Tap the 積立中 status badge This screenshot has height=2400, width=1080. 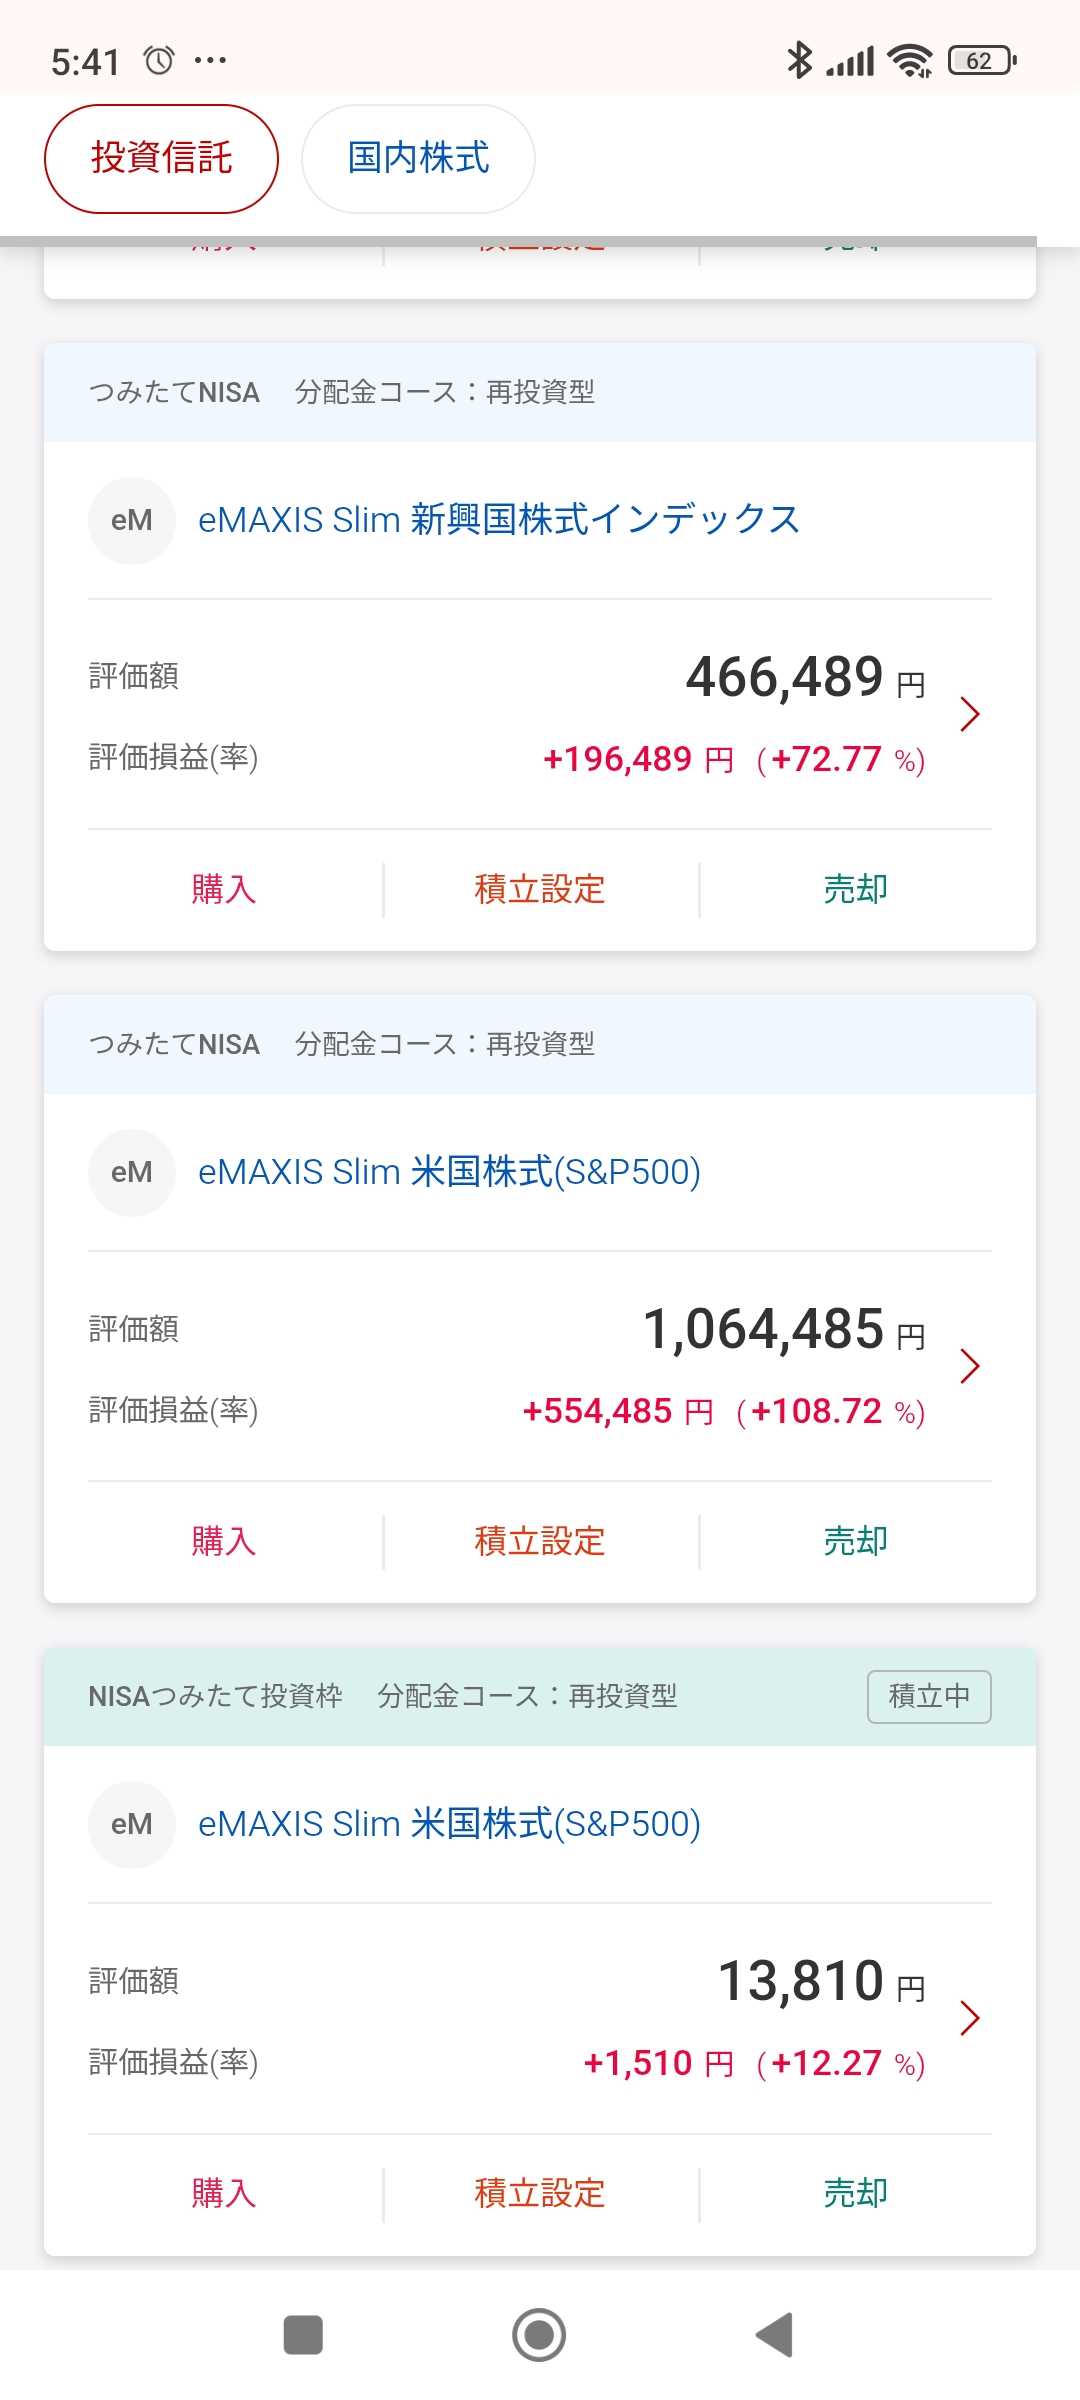929,1696
